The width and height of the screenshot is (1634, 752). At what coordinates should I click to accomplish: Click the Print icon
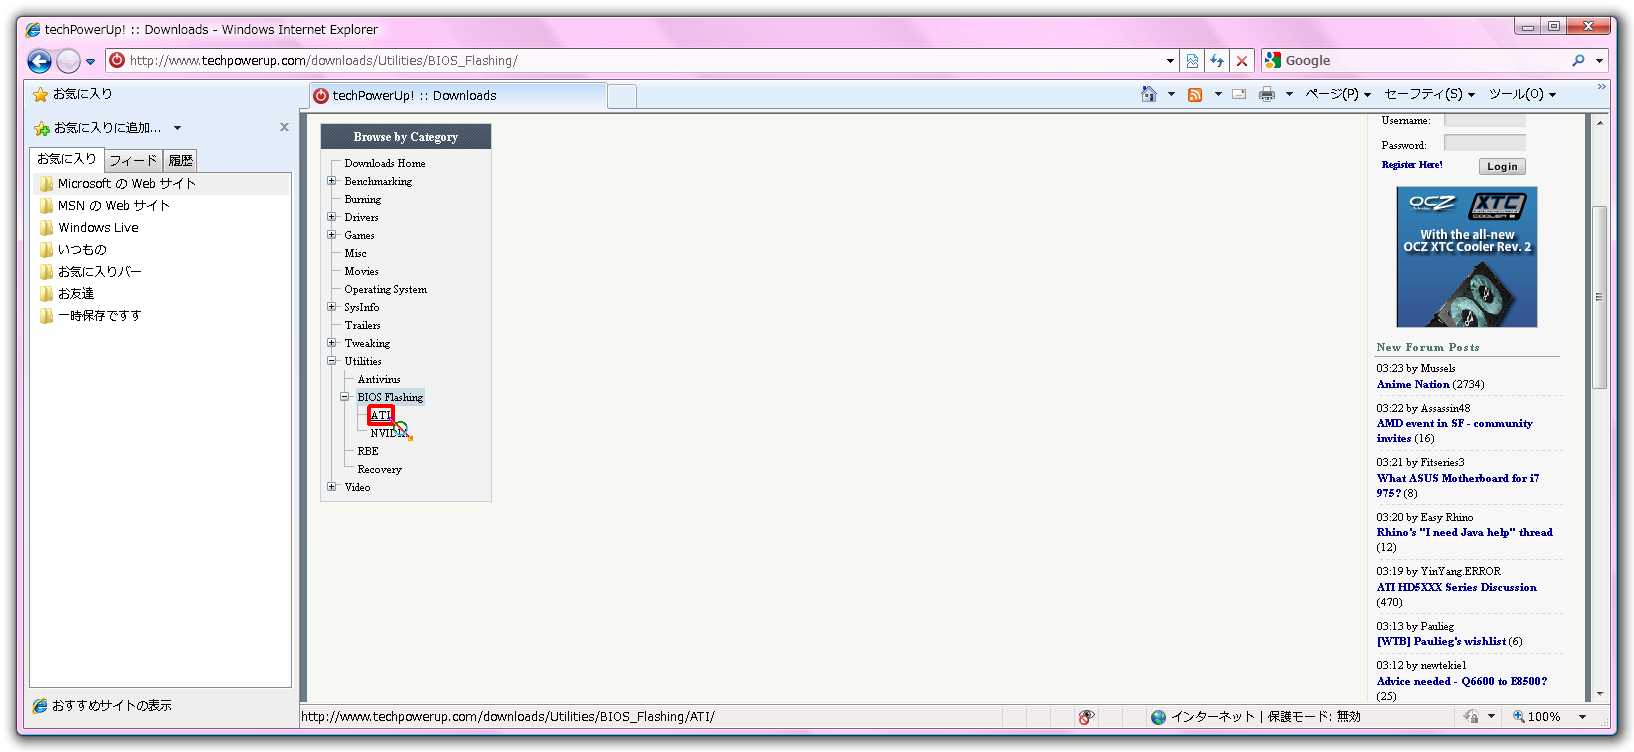point(1267,94)
